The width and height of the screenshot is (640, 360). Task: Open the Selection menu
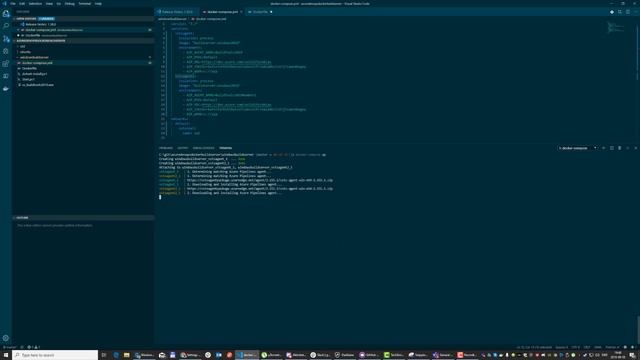click(x=35, y=4)
